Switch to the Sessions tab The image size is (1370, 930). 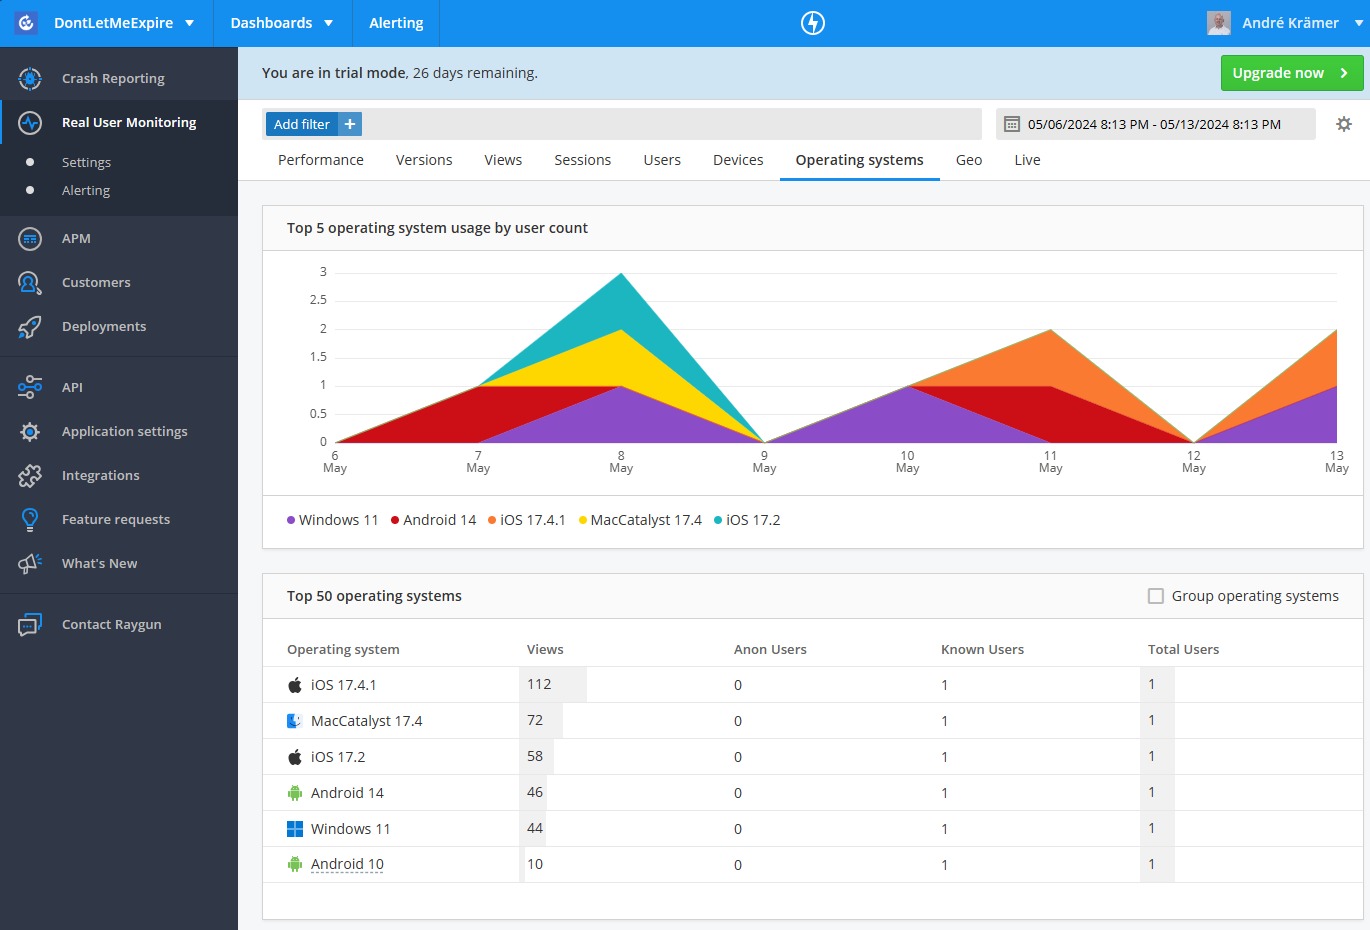click(x=582, y=159)
